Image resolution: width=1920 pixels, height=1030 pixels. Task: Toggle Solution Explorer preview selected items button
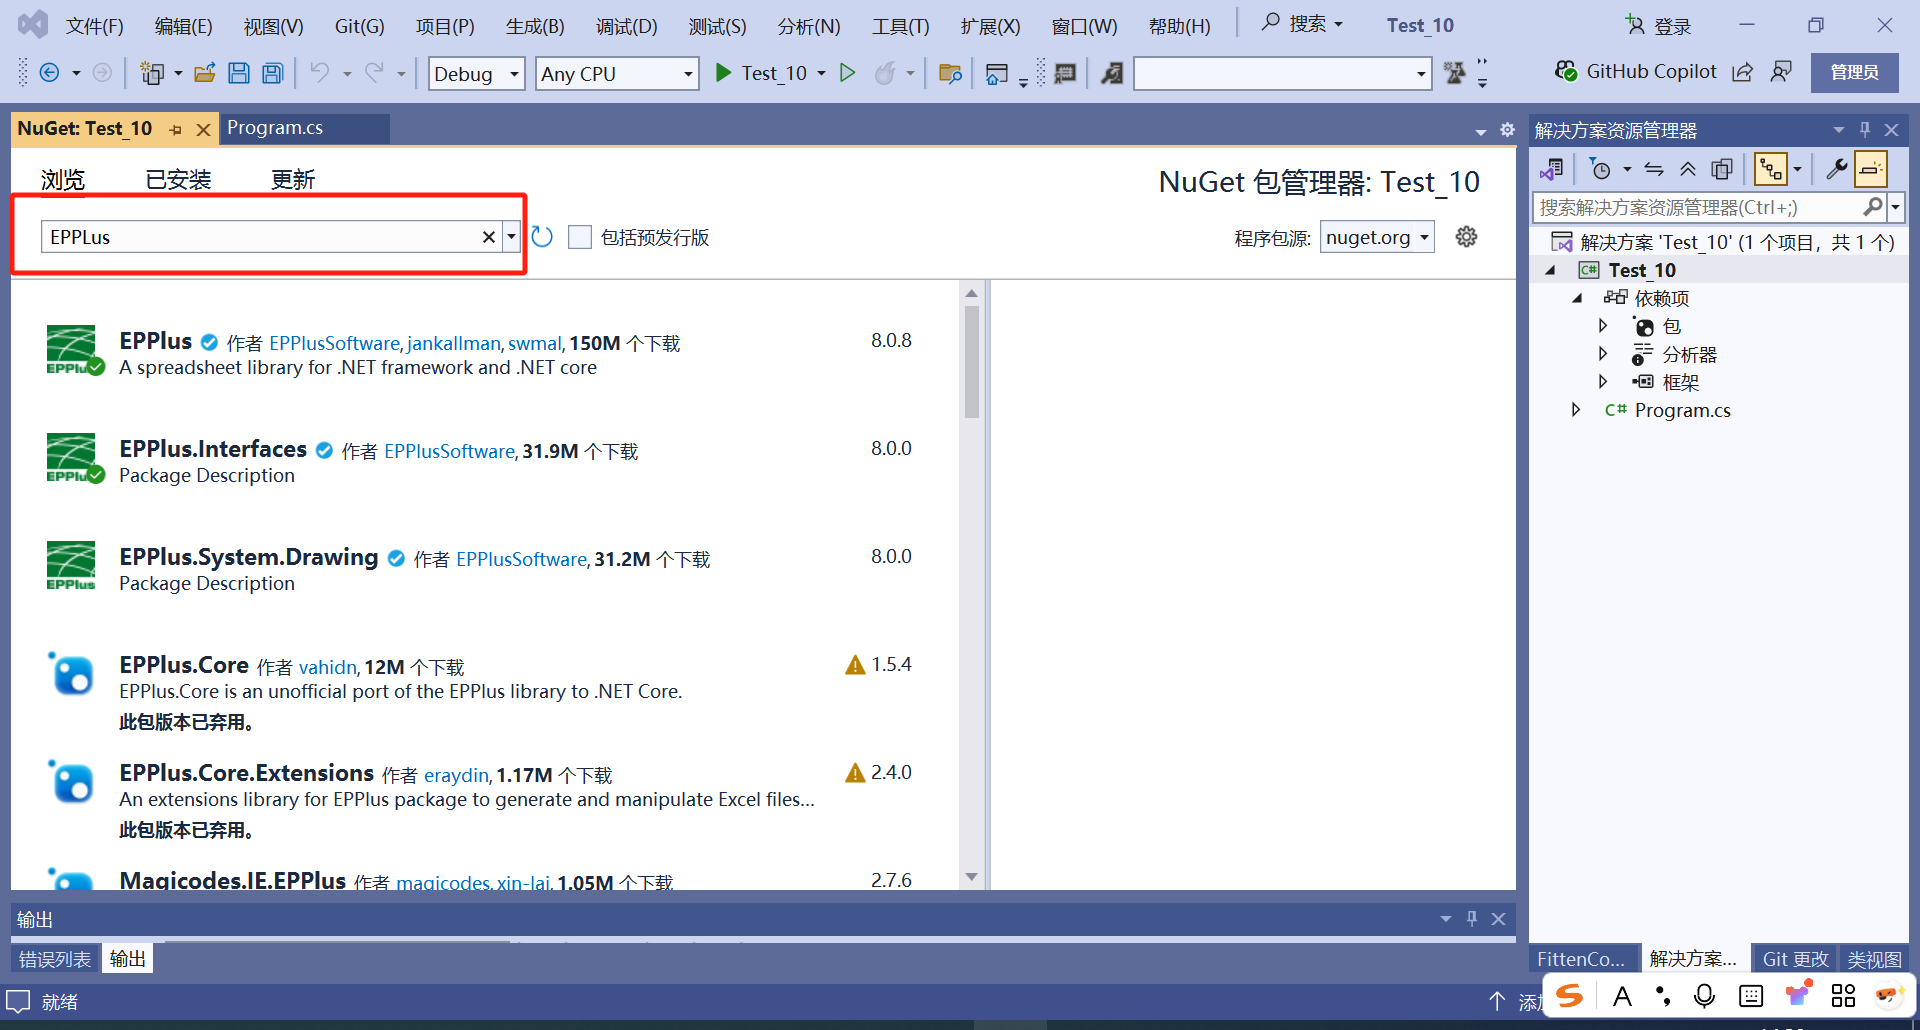1870,169
